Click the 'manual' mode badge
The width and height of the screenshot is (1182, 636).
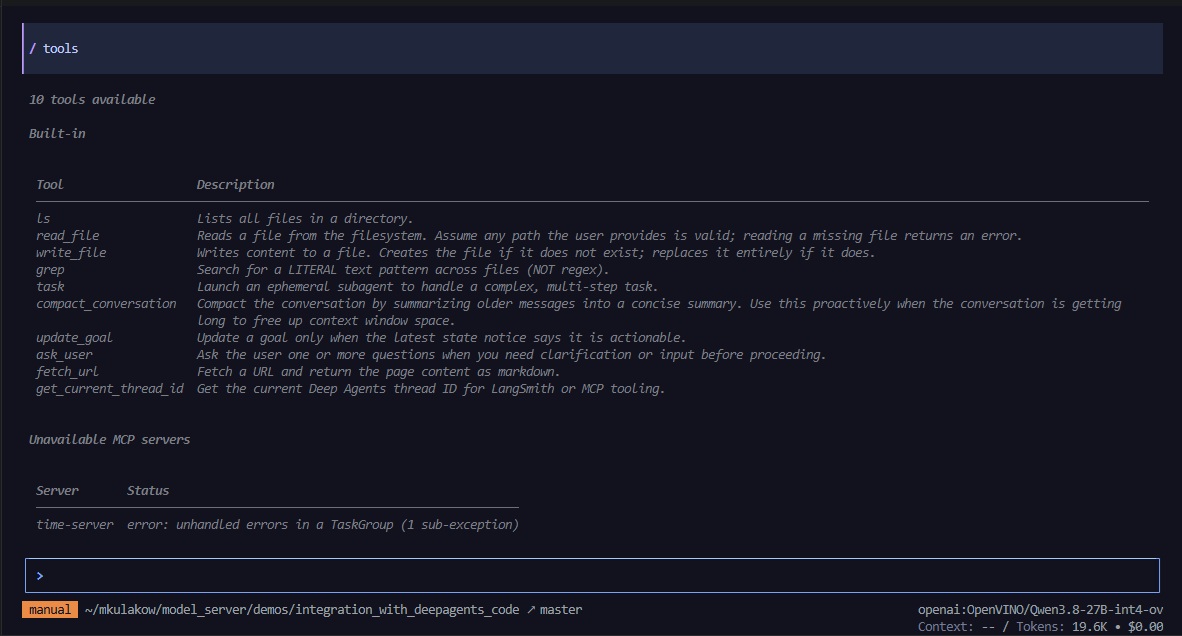pyautogui.click(x=50, y=610)
